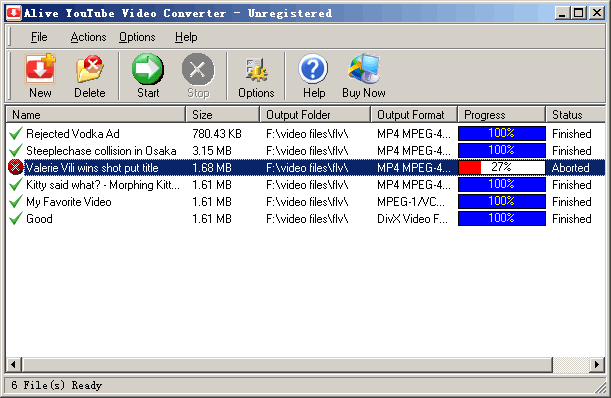This screenshot has height=398, width=611.
Task: Click the New download toolbar icon
Action: coord(41,69)
